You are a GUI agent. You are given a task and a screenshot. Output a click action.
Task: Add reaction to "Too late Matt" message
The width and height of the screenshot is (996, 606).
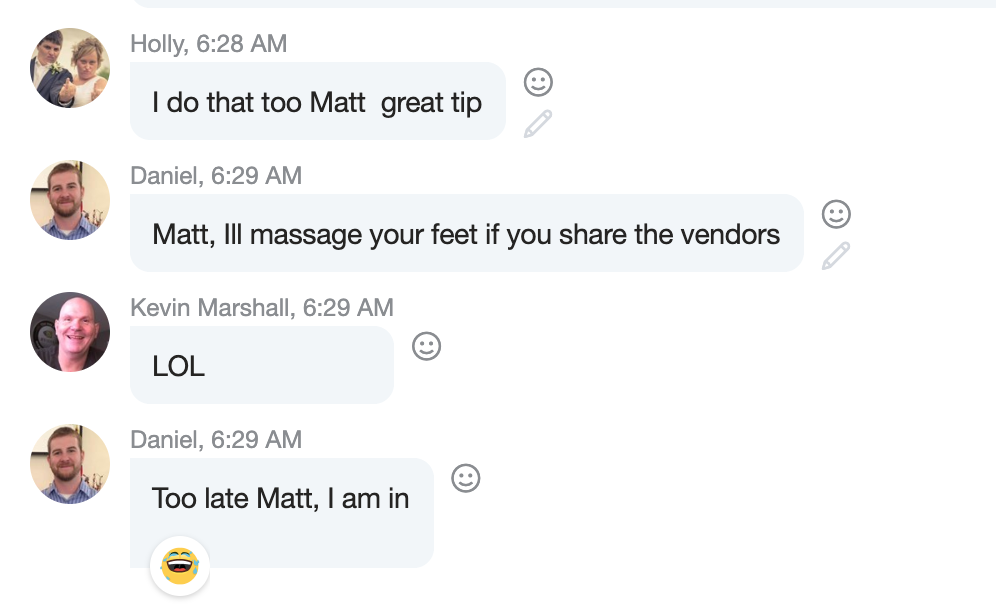(466, 478)
